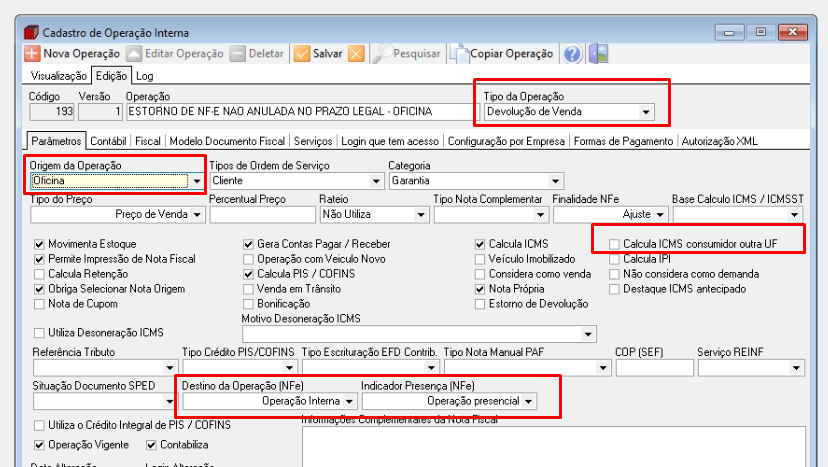Click the exit door icon in toolbar
Screen dimensions: 828x467
tap(598, 53)
